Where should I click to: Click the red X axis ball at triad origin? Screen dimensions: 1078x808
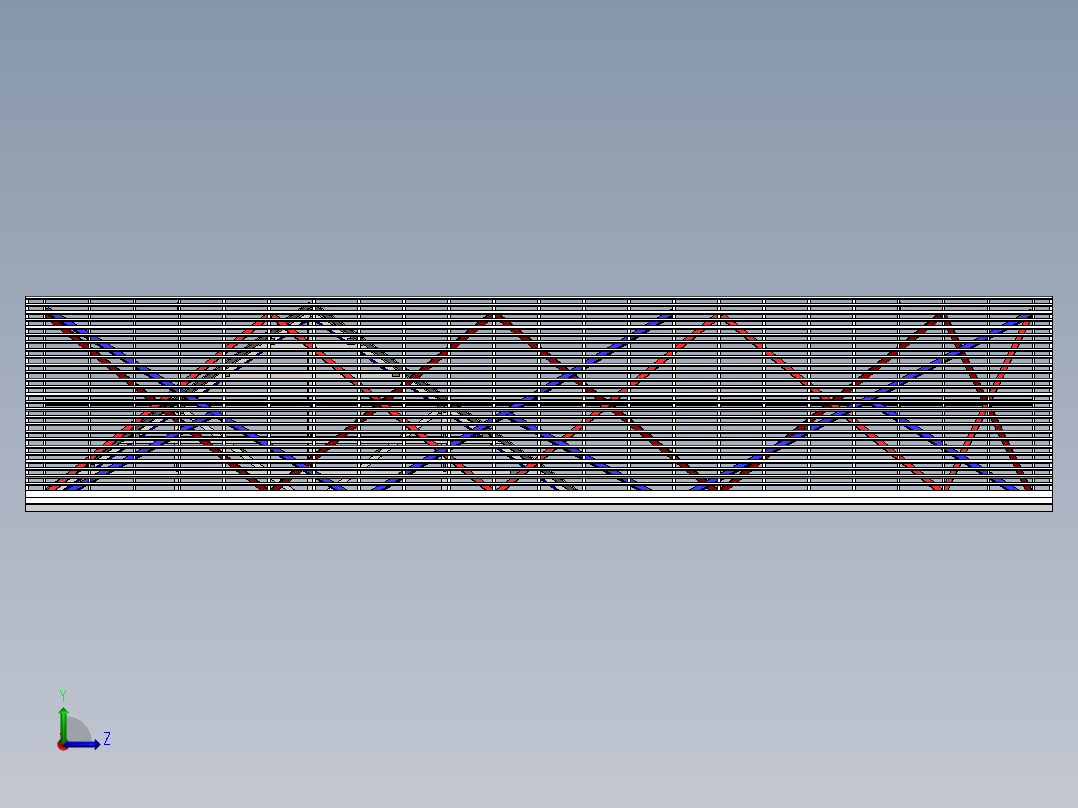(x=62, y=746)
